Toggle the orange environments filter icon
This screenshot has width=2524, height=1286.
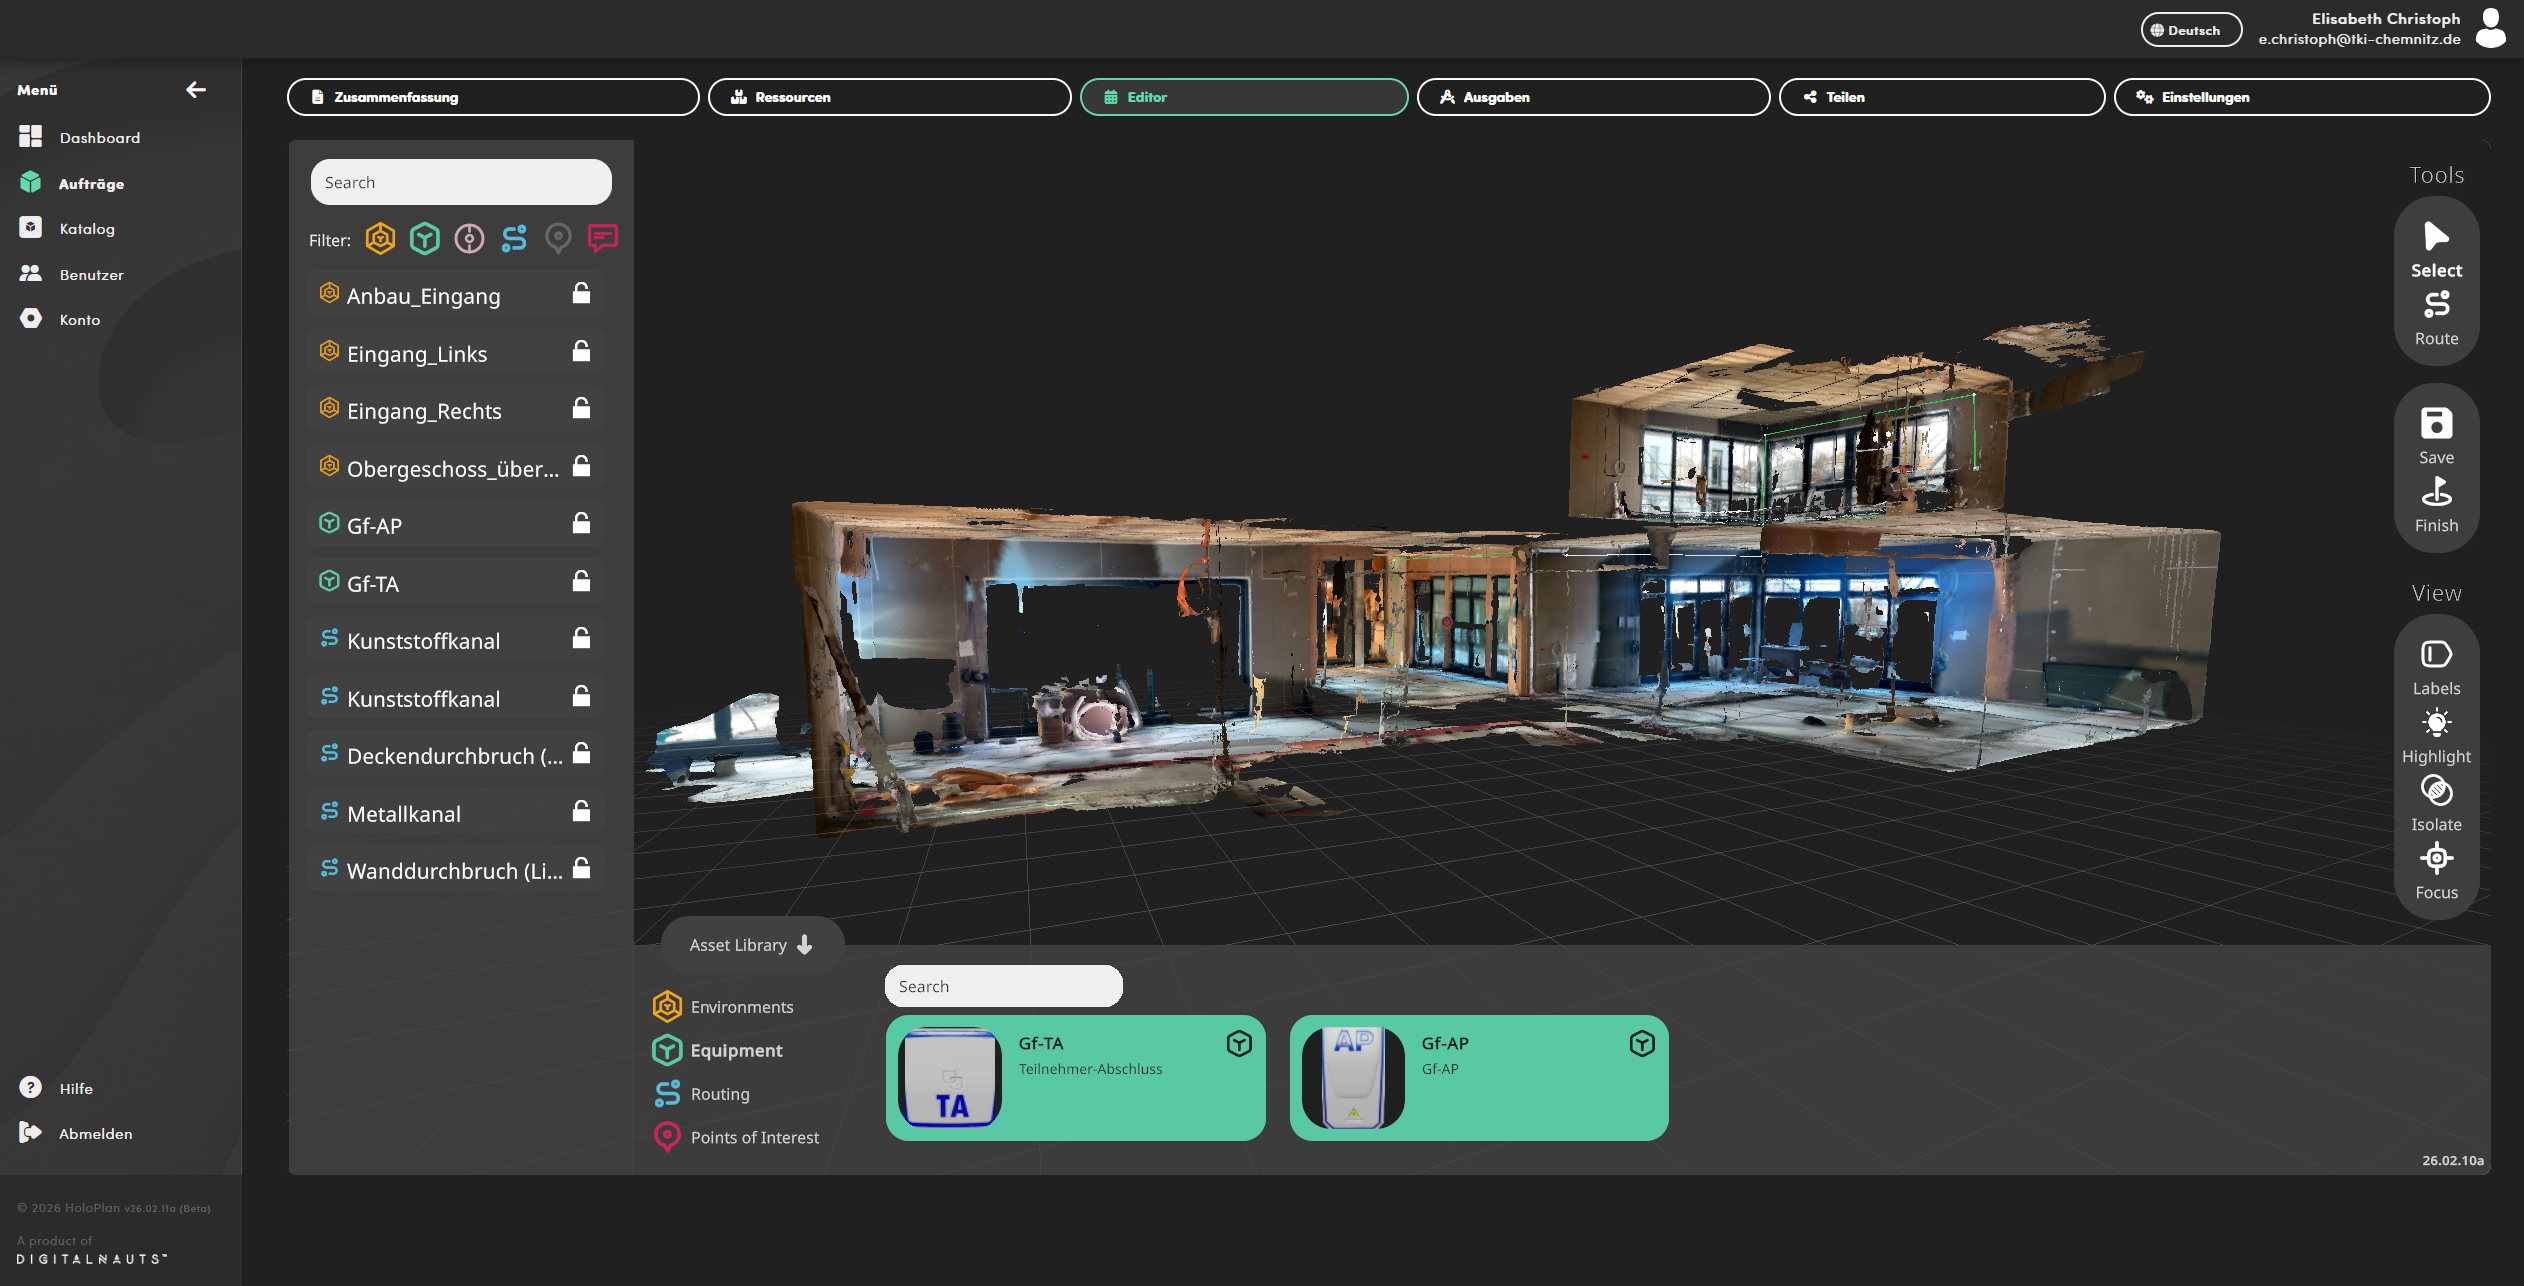point(380,238)
